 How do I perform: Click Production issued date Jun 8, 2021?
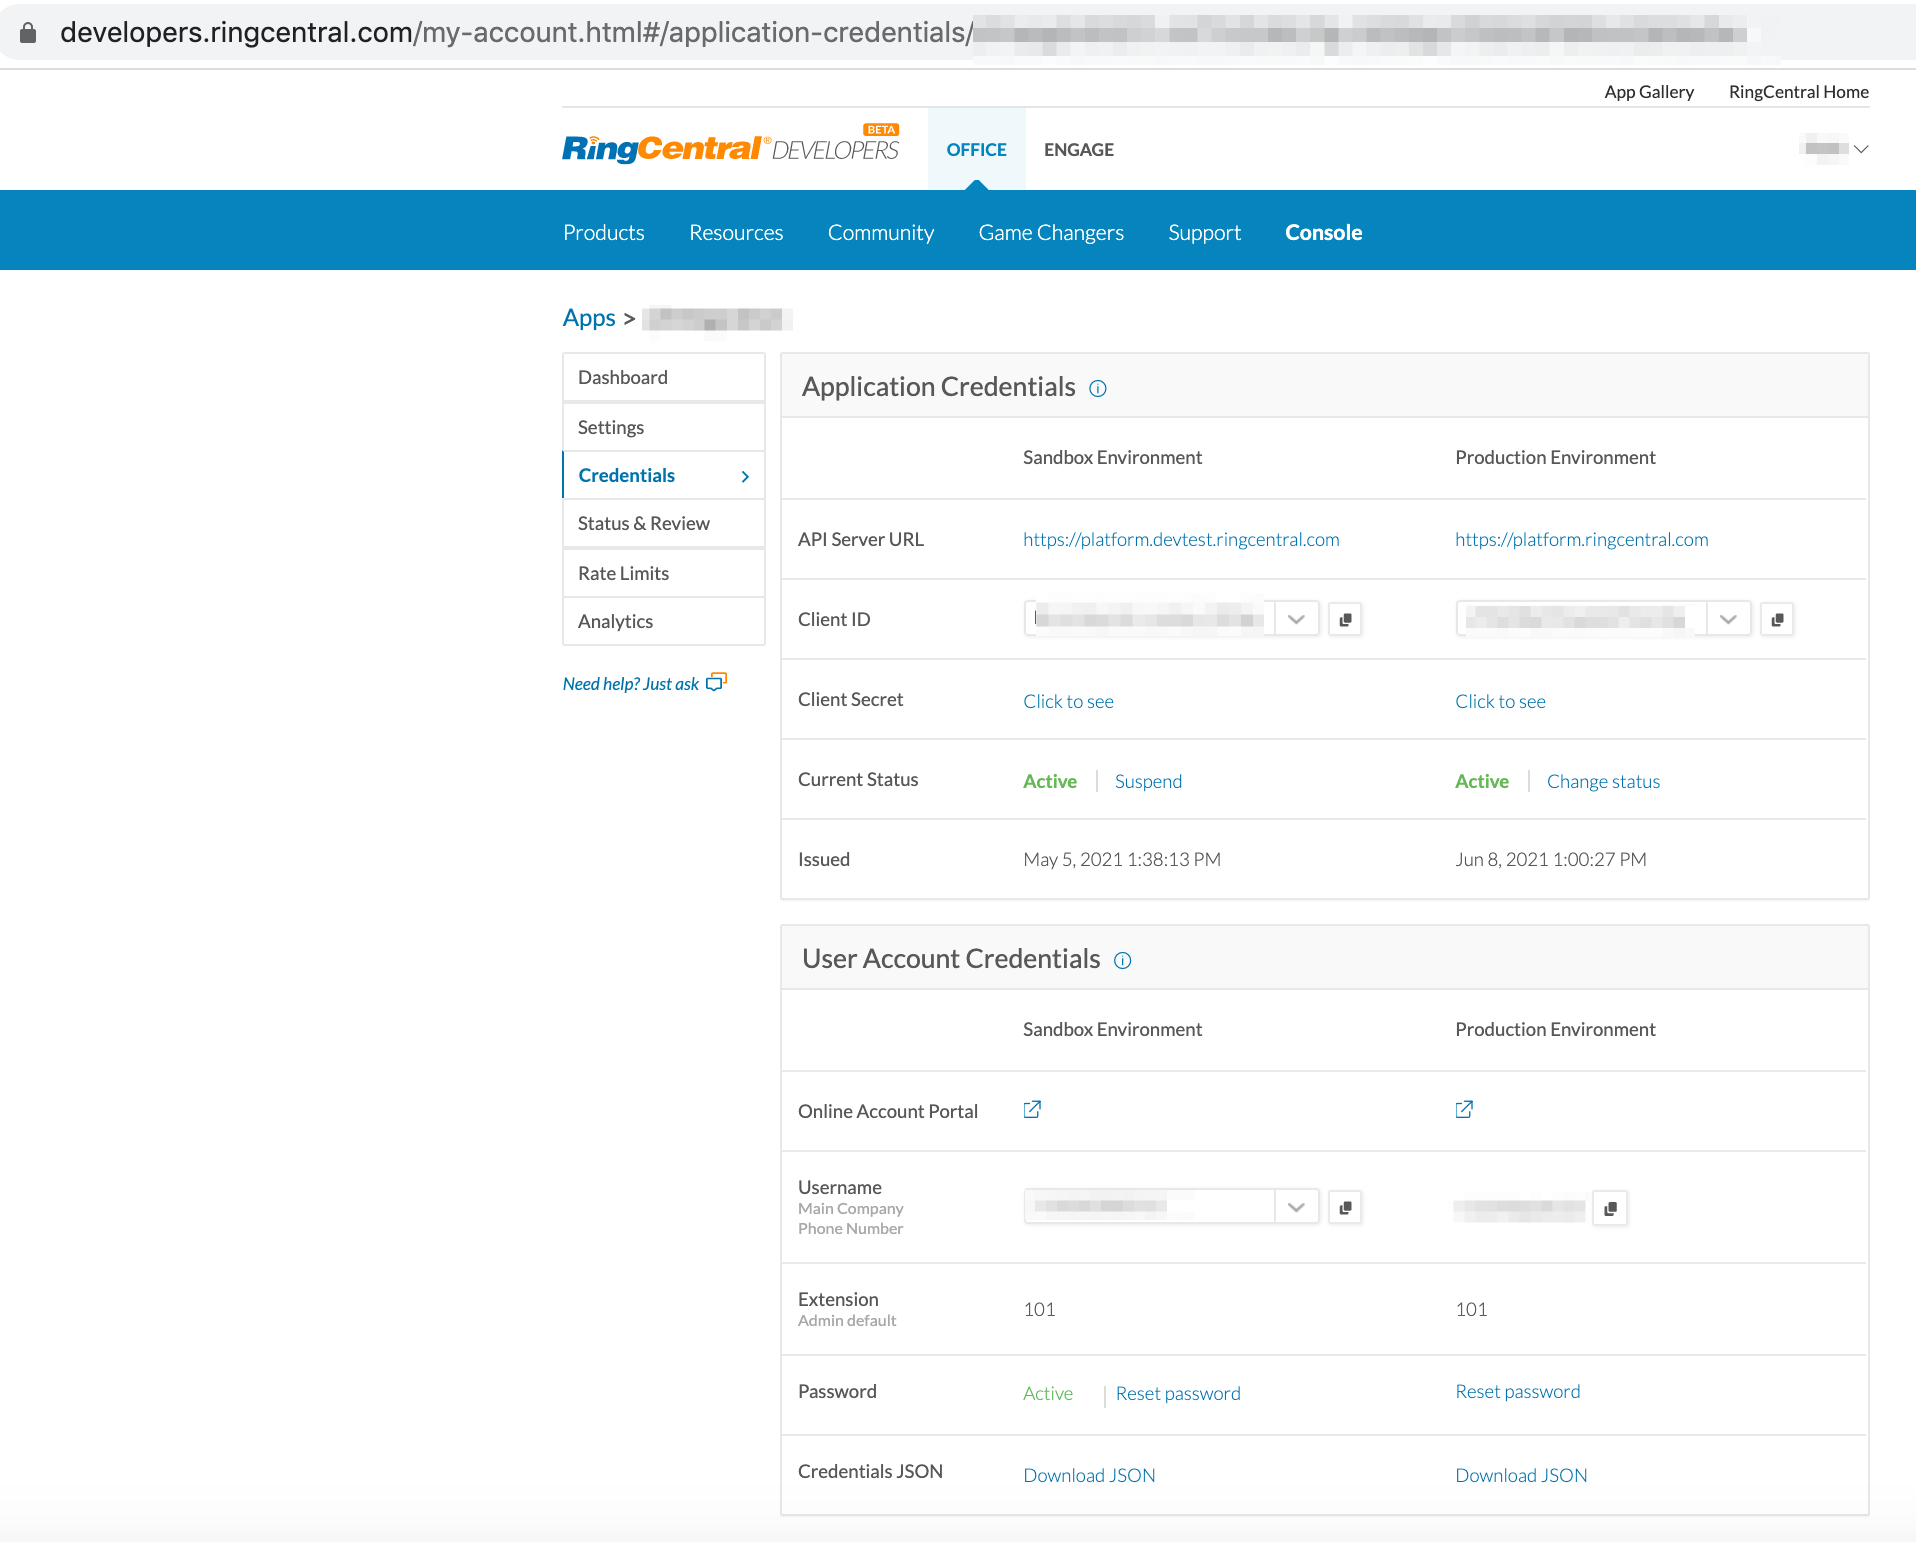click(x=1551, y=859)
